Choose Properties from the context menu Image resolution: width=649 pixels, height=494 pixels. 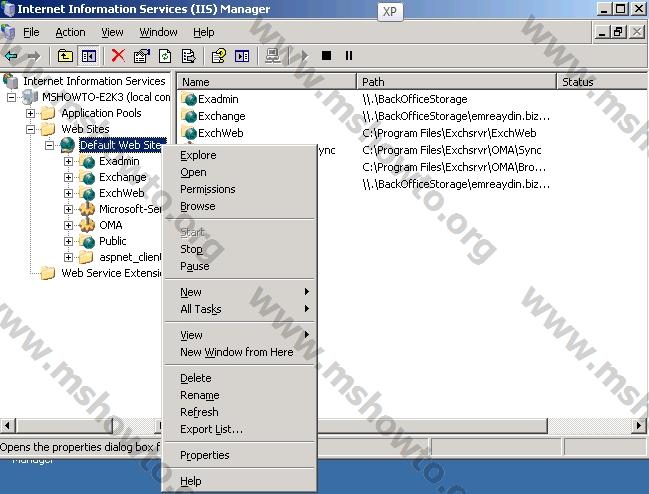pyautogui.click(x=240, y=455)
